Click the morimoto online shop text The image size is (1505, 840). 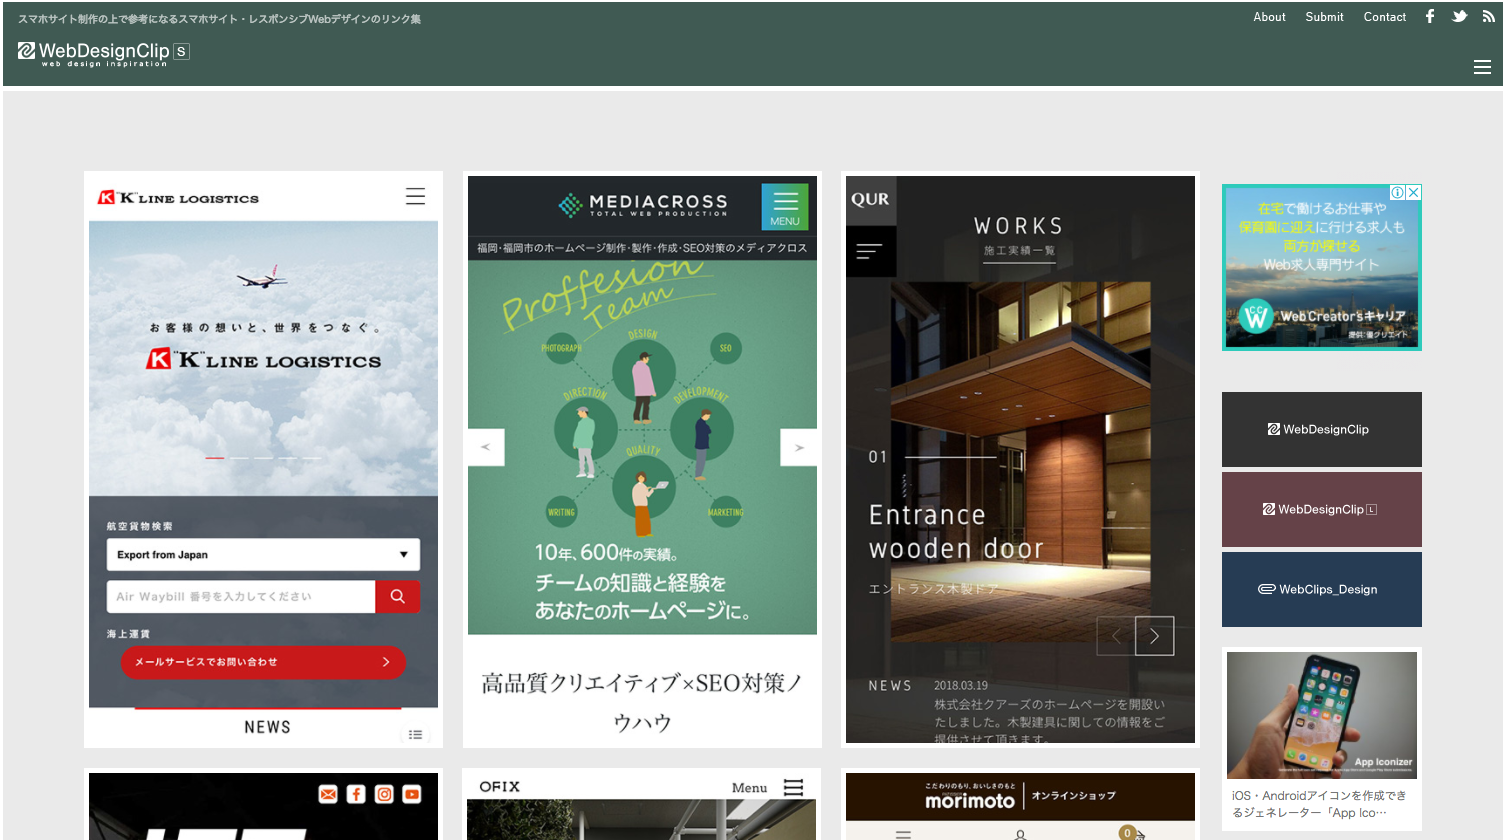click(x=1074, y=796)
